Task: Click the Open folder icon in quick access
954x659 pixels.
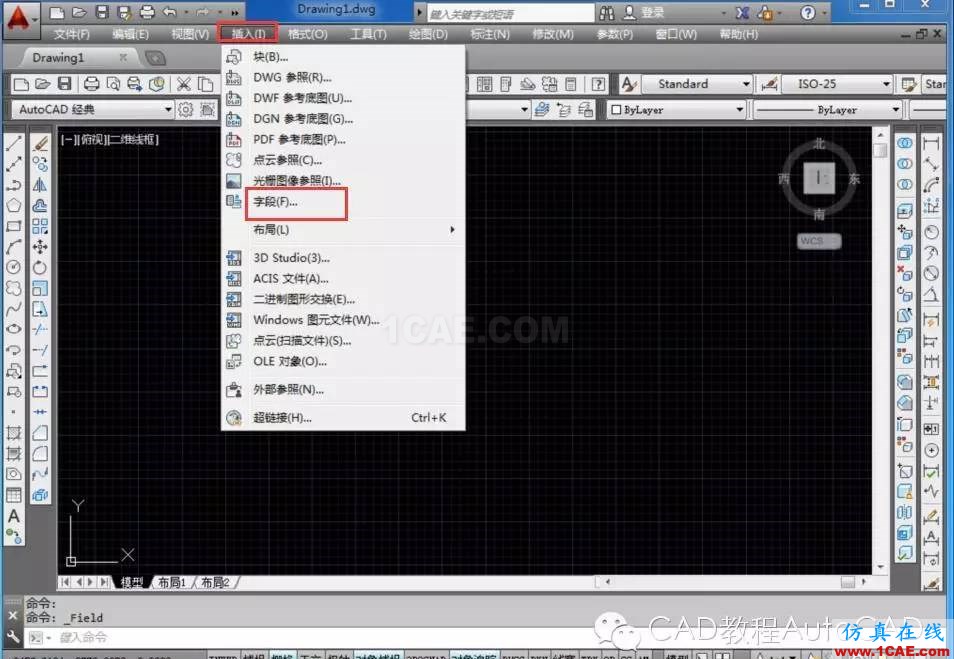Action: (79, 12)
